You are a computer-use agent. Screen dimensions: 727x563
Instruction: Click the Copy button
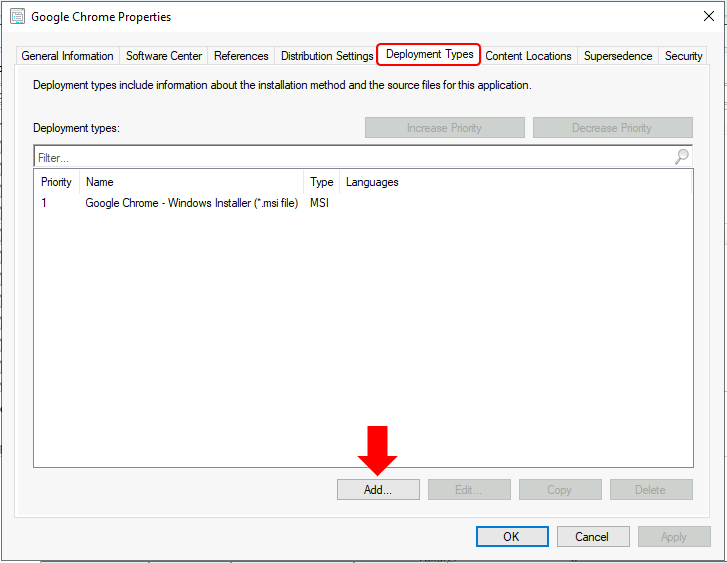(x=560, y=490)
